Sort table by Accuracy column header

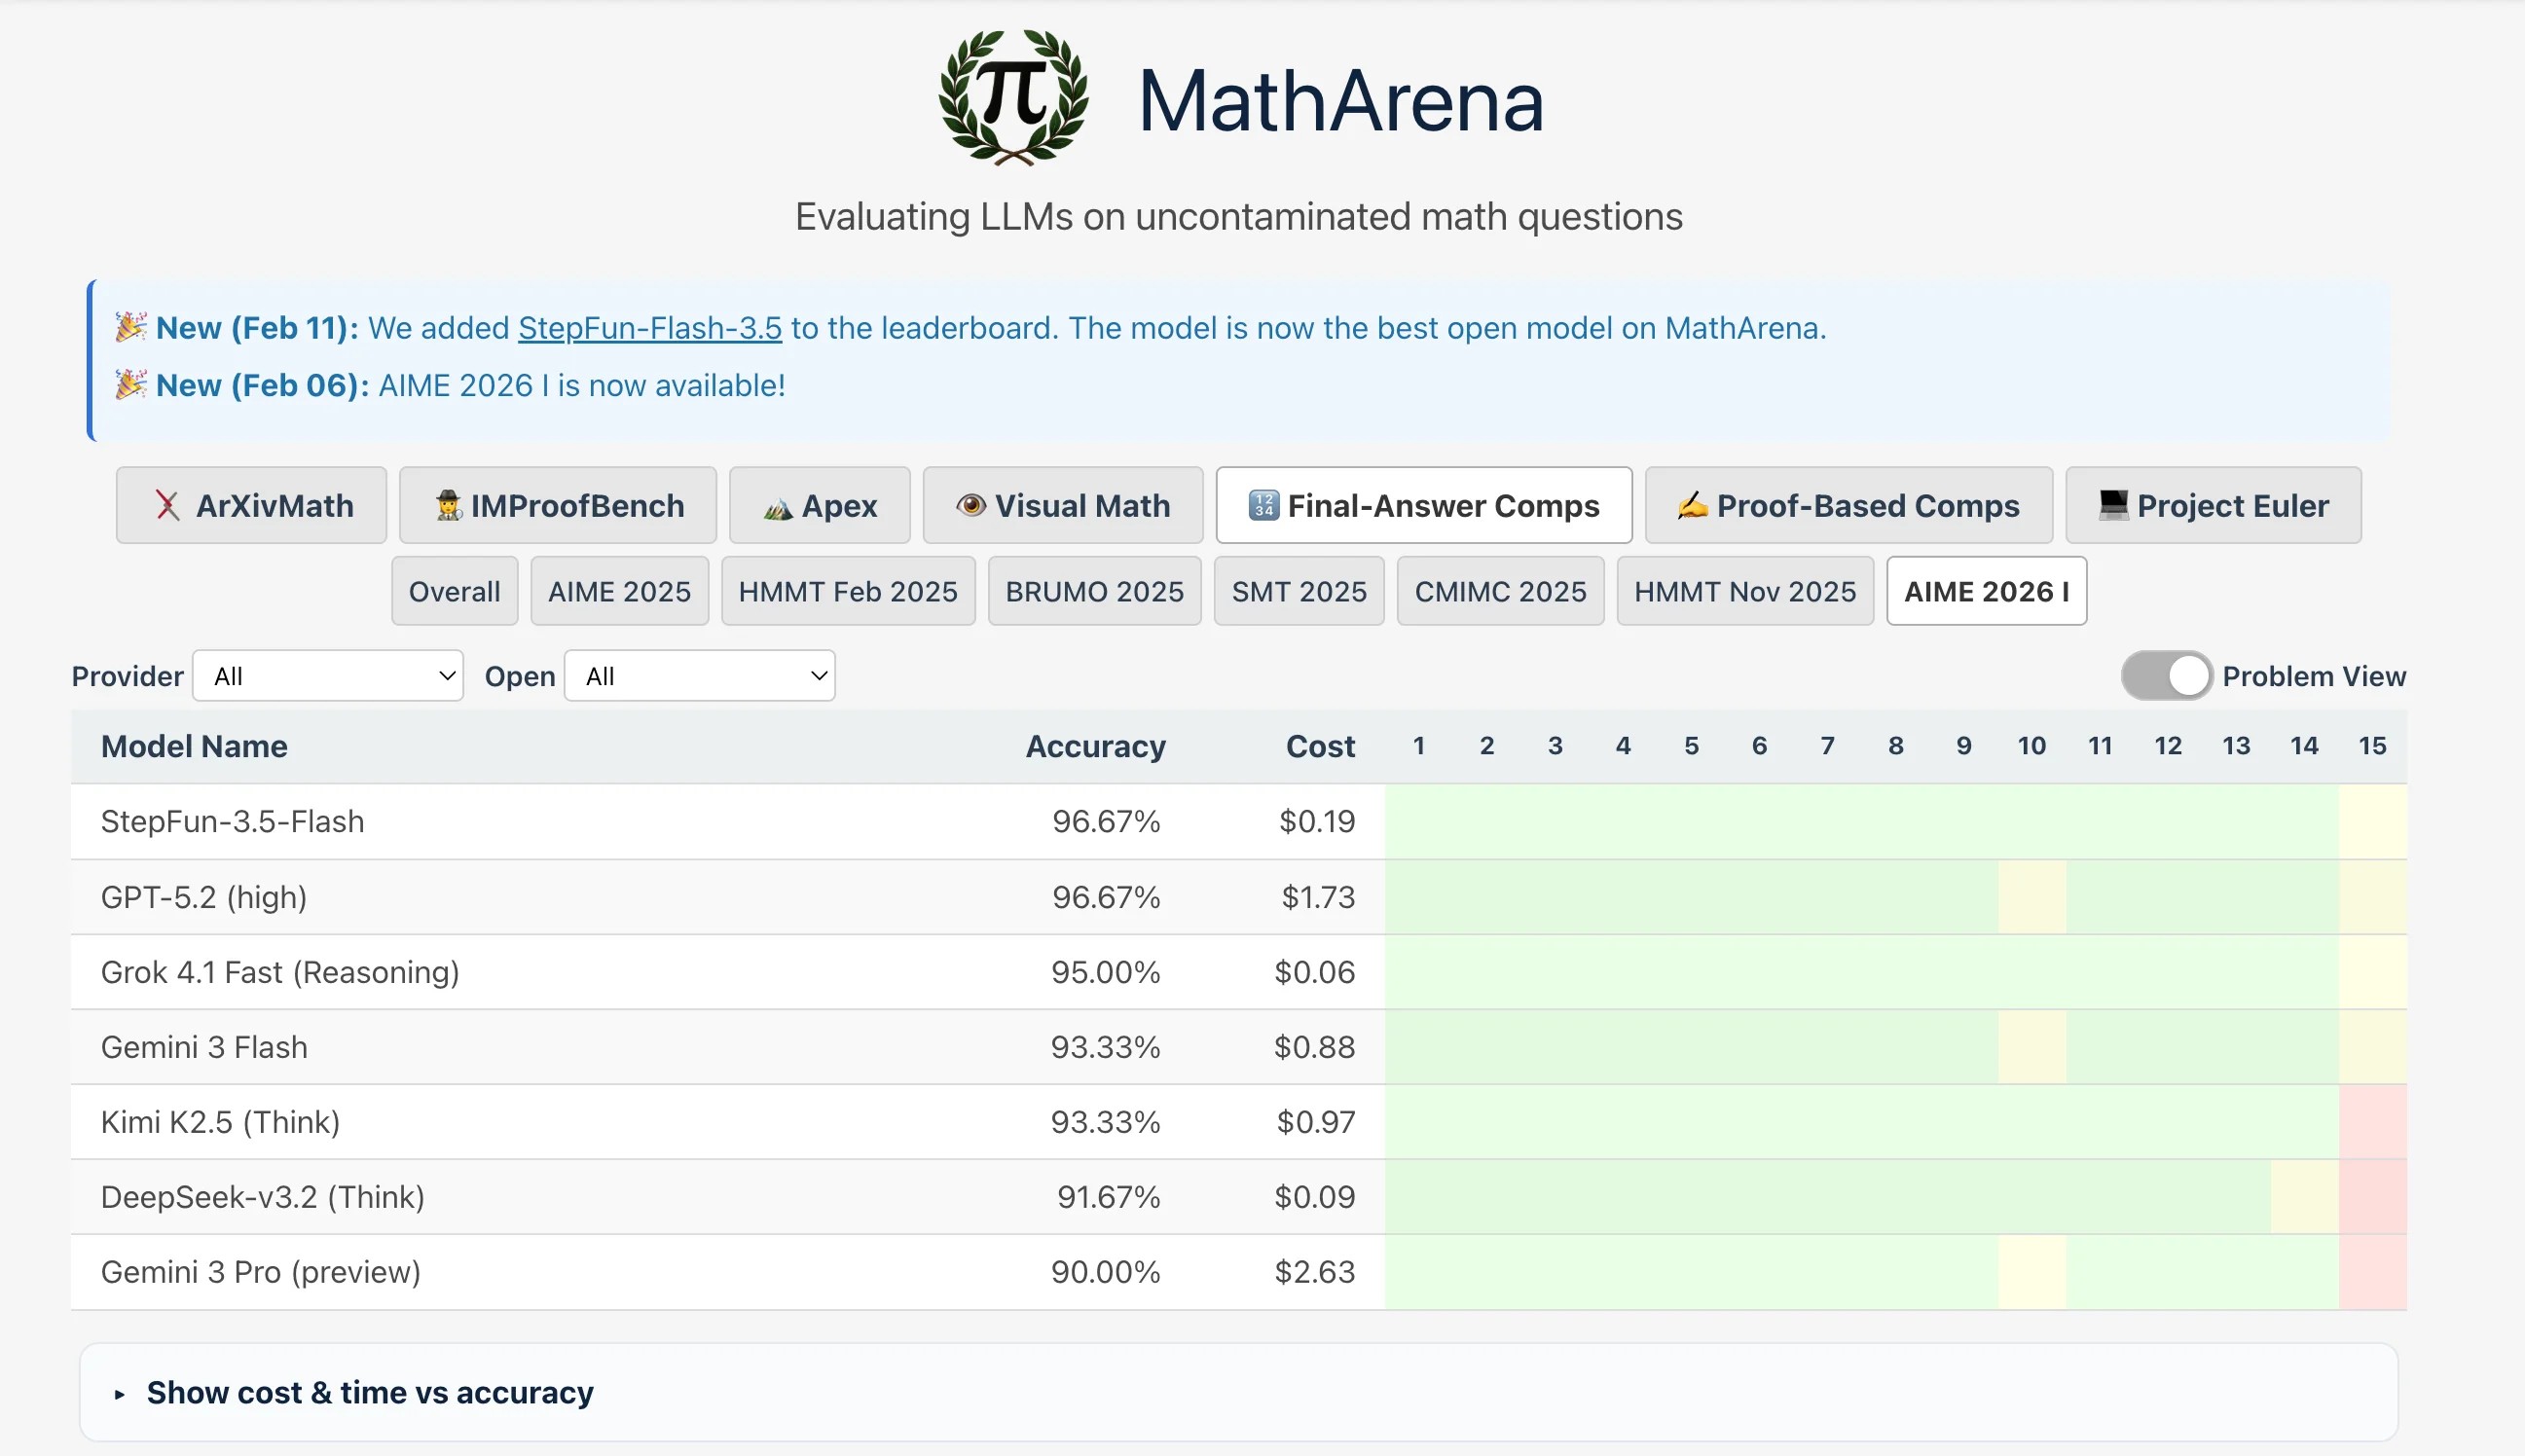[x=1095, y=746]
